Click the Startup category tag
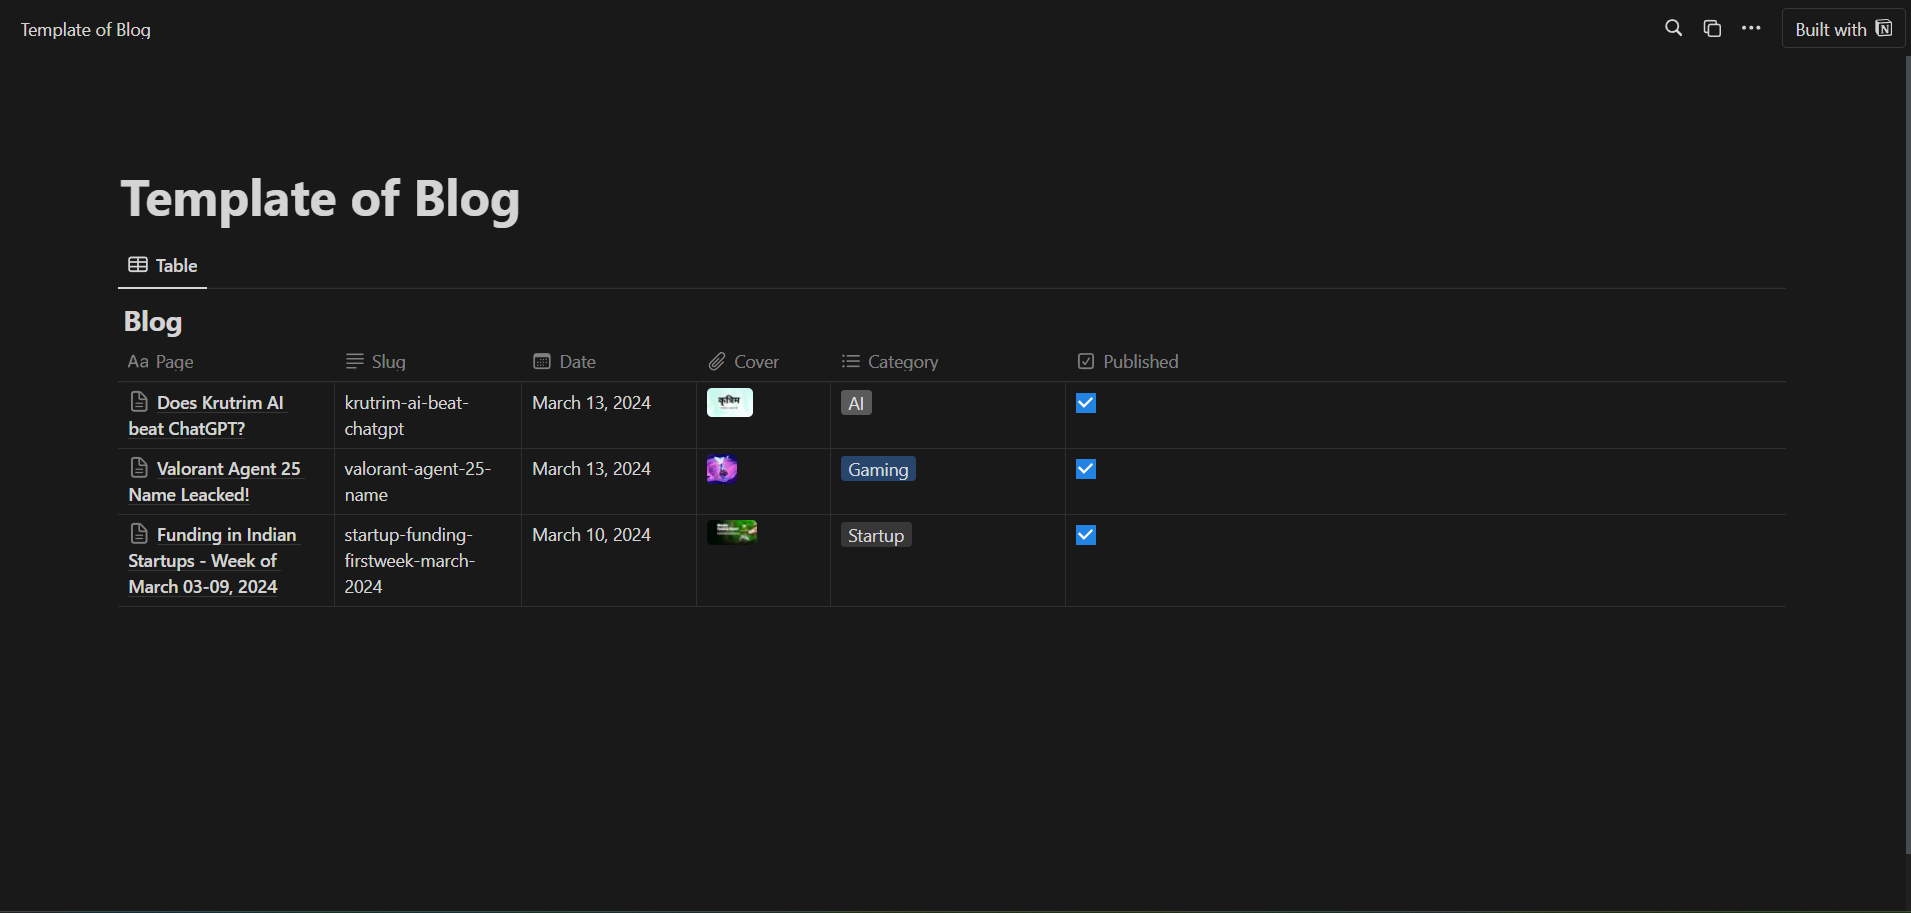 point(876,535)
